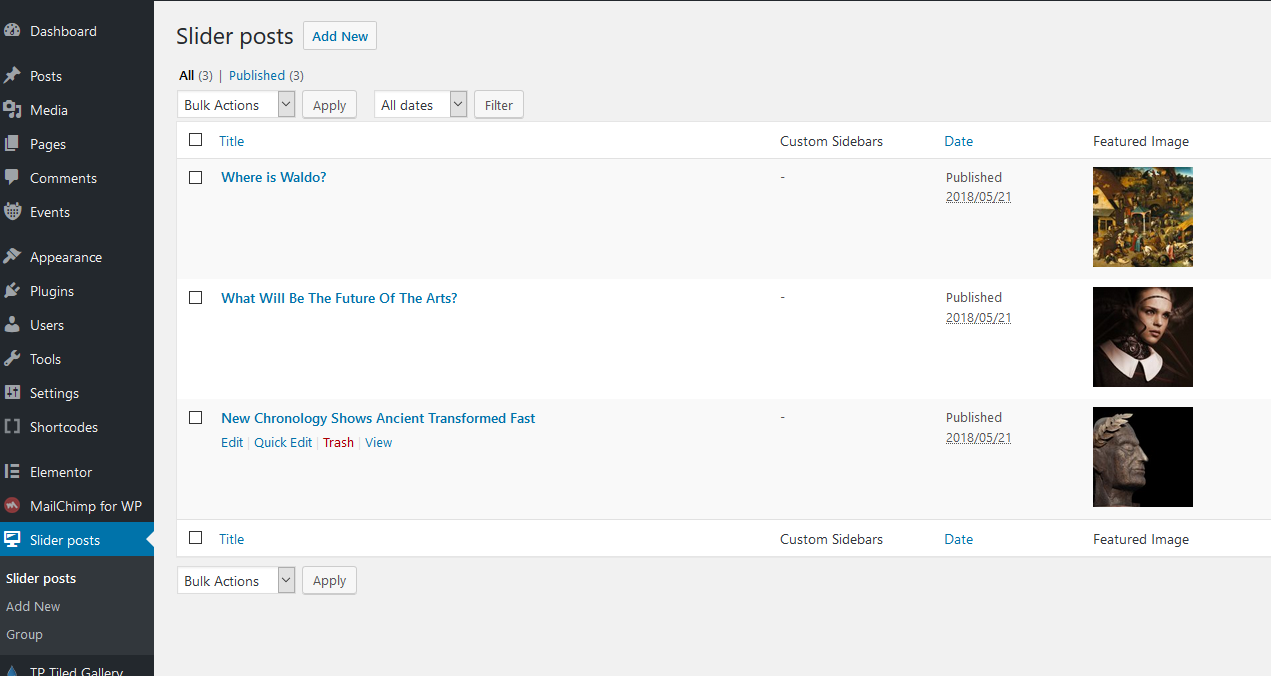
Task: Click the Posts pushpin icon
Action: (x=12, y=76)
